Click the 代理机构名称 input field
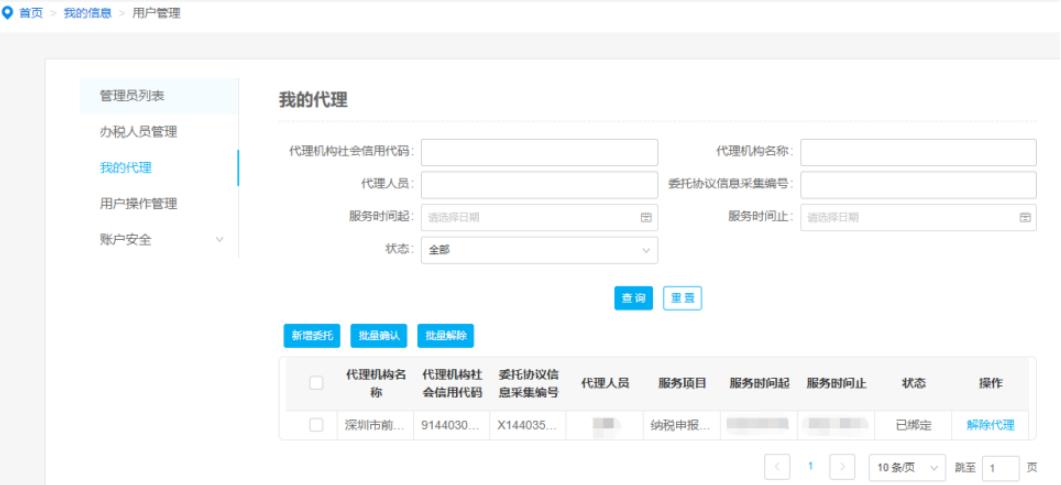1061x485 pixels. tap(918, 152)
